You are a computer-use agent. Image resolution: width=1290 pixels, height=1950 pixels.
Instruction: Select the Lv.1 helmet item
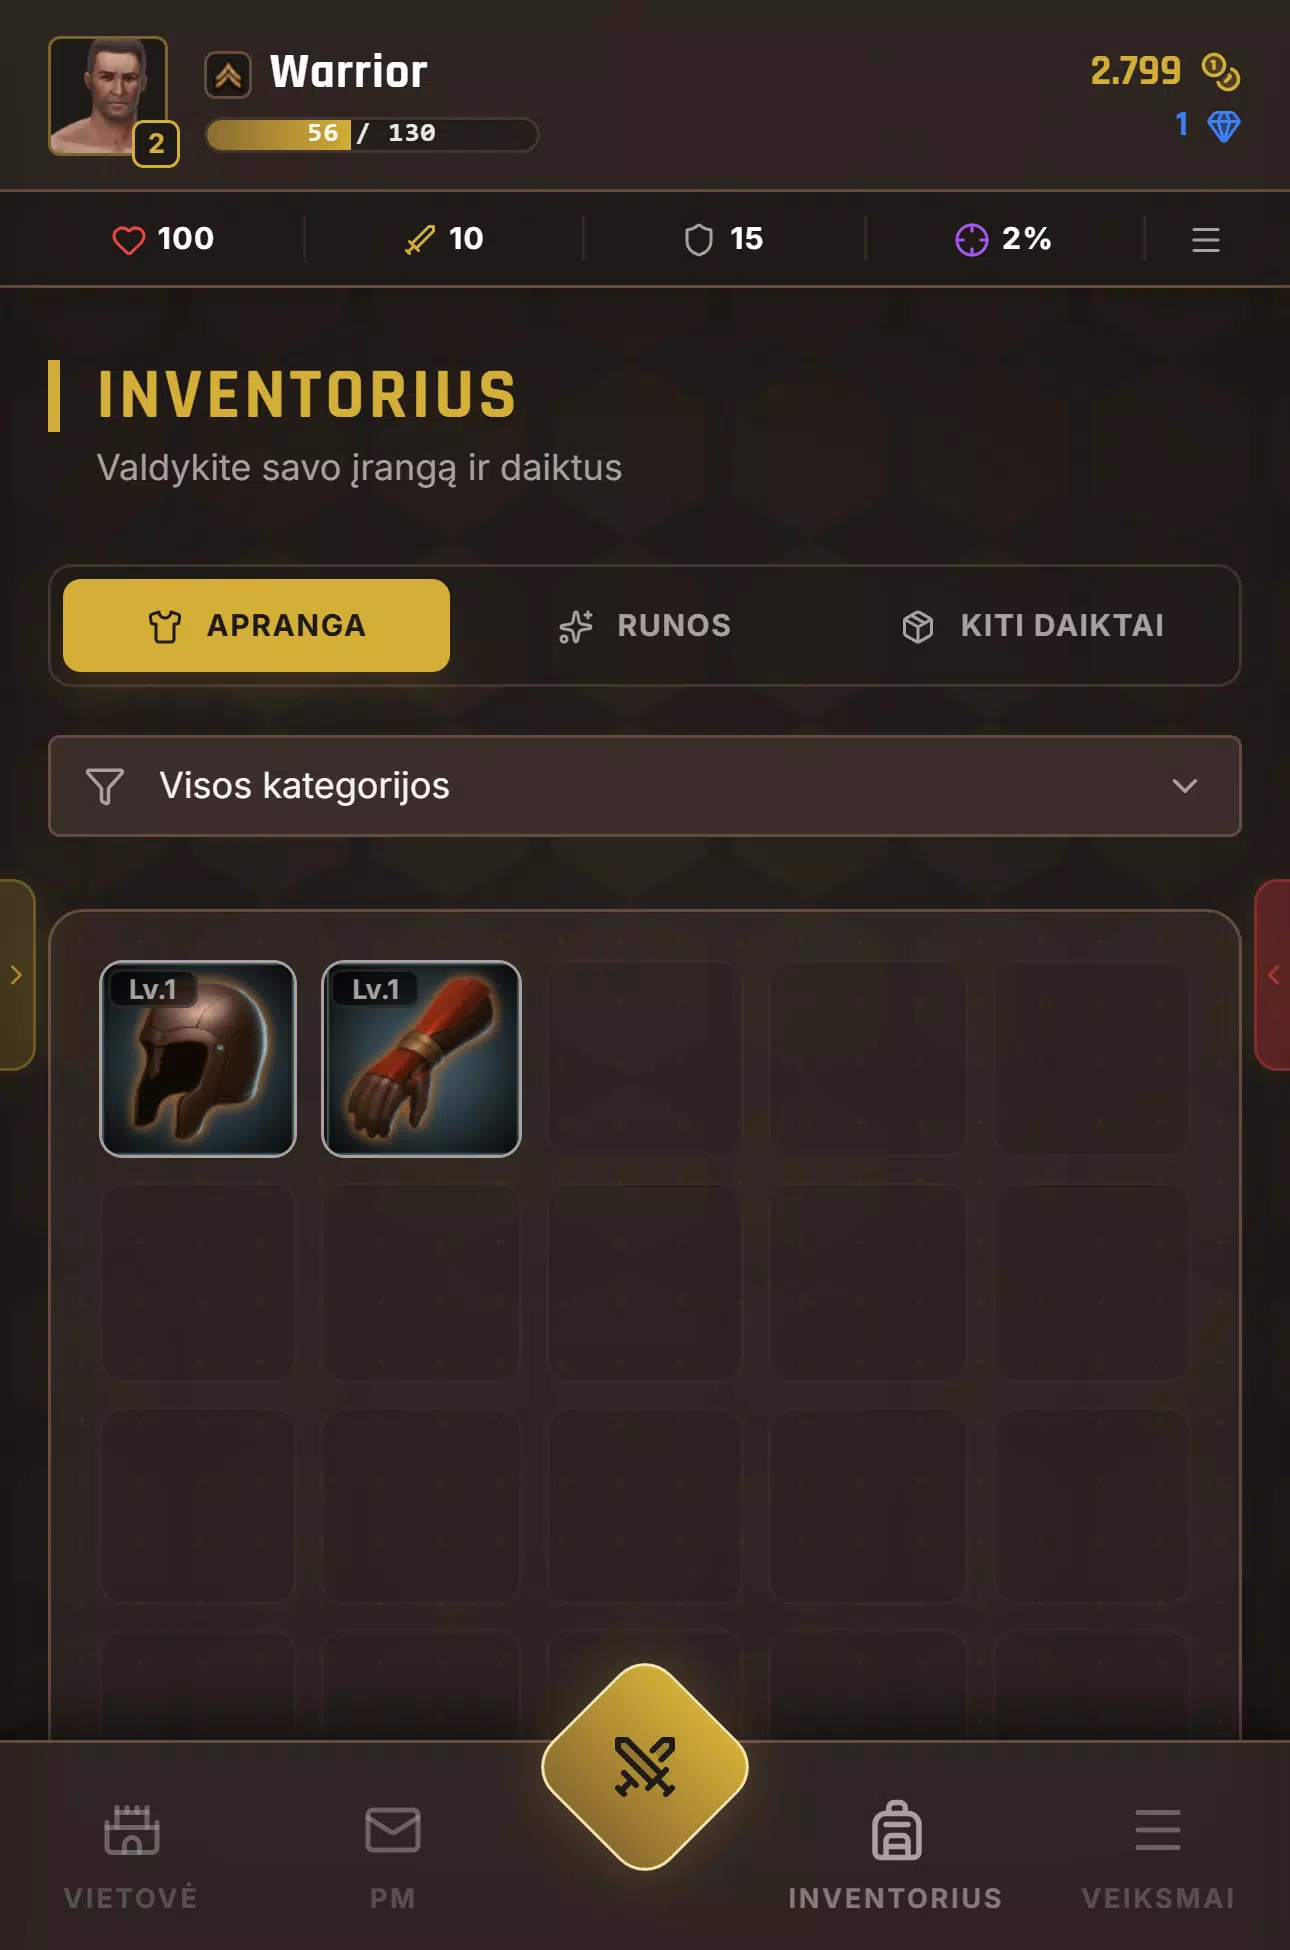198,1059
